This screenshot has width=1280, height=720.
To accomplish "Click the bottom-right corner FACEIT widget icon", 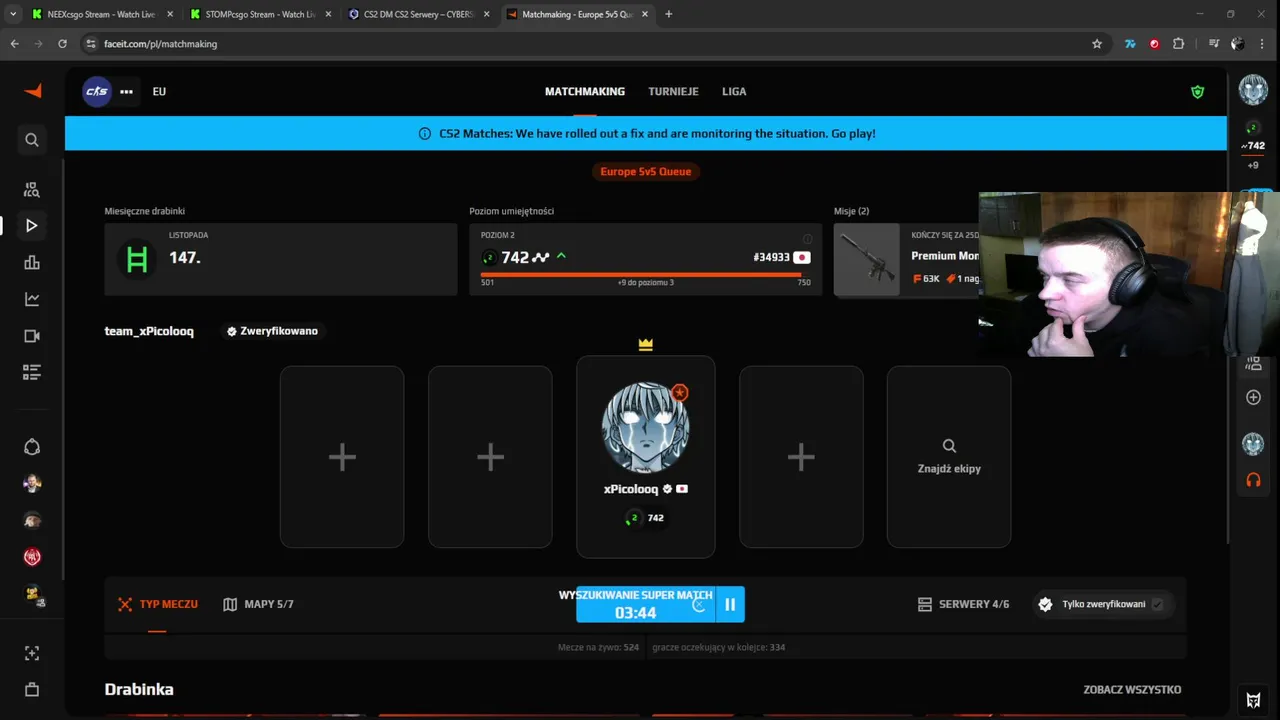I will [1253, 700].
